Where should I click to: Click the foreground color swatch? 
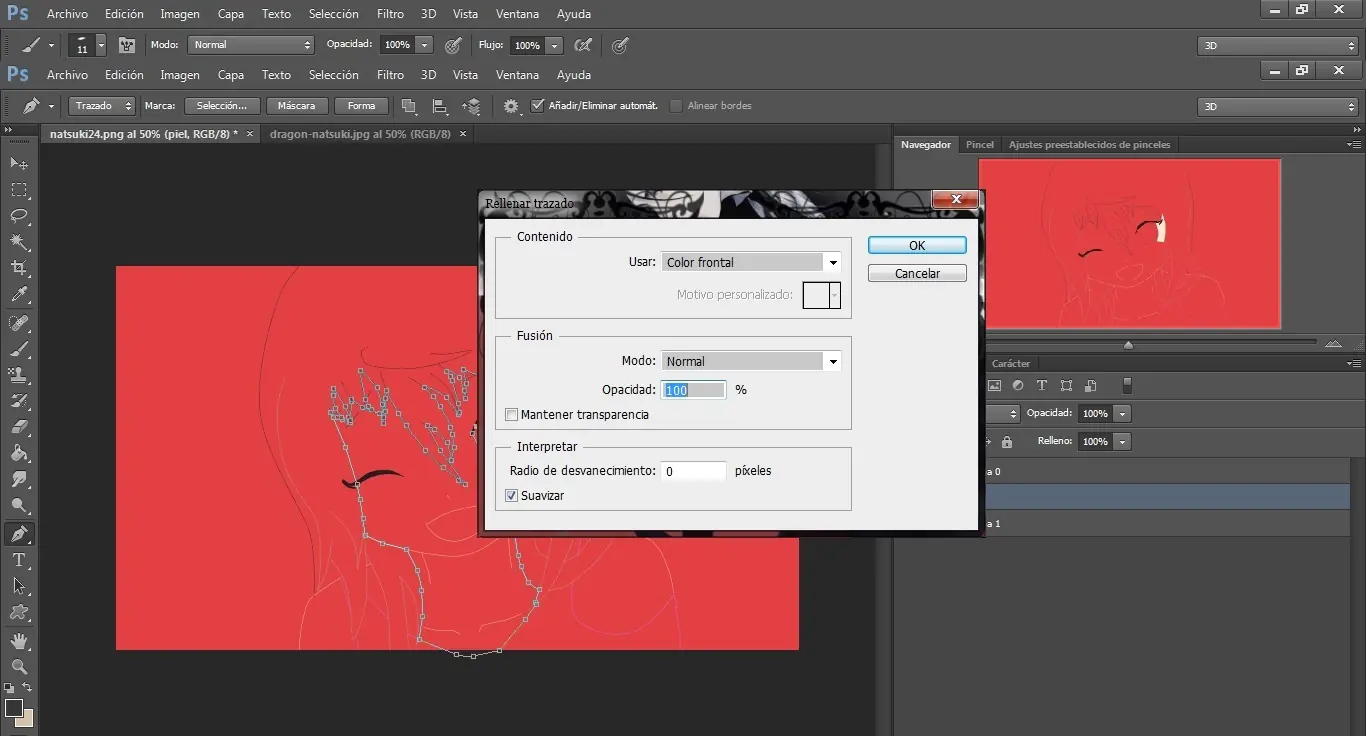[13, 708]
